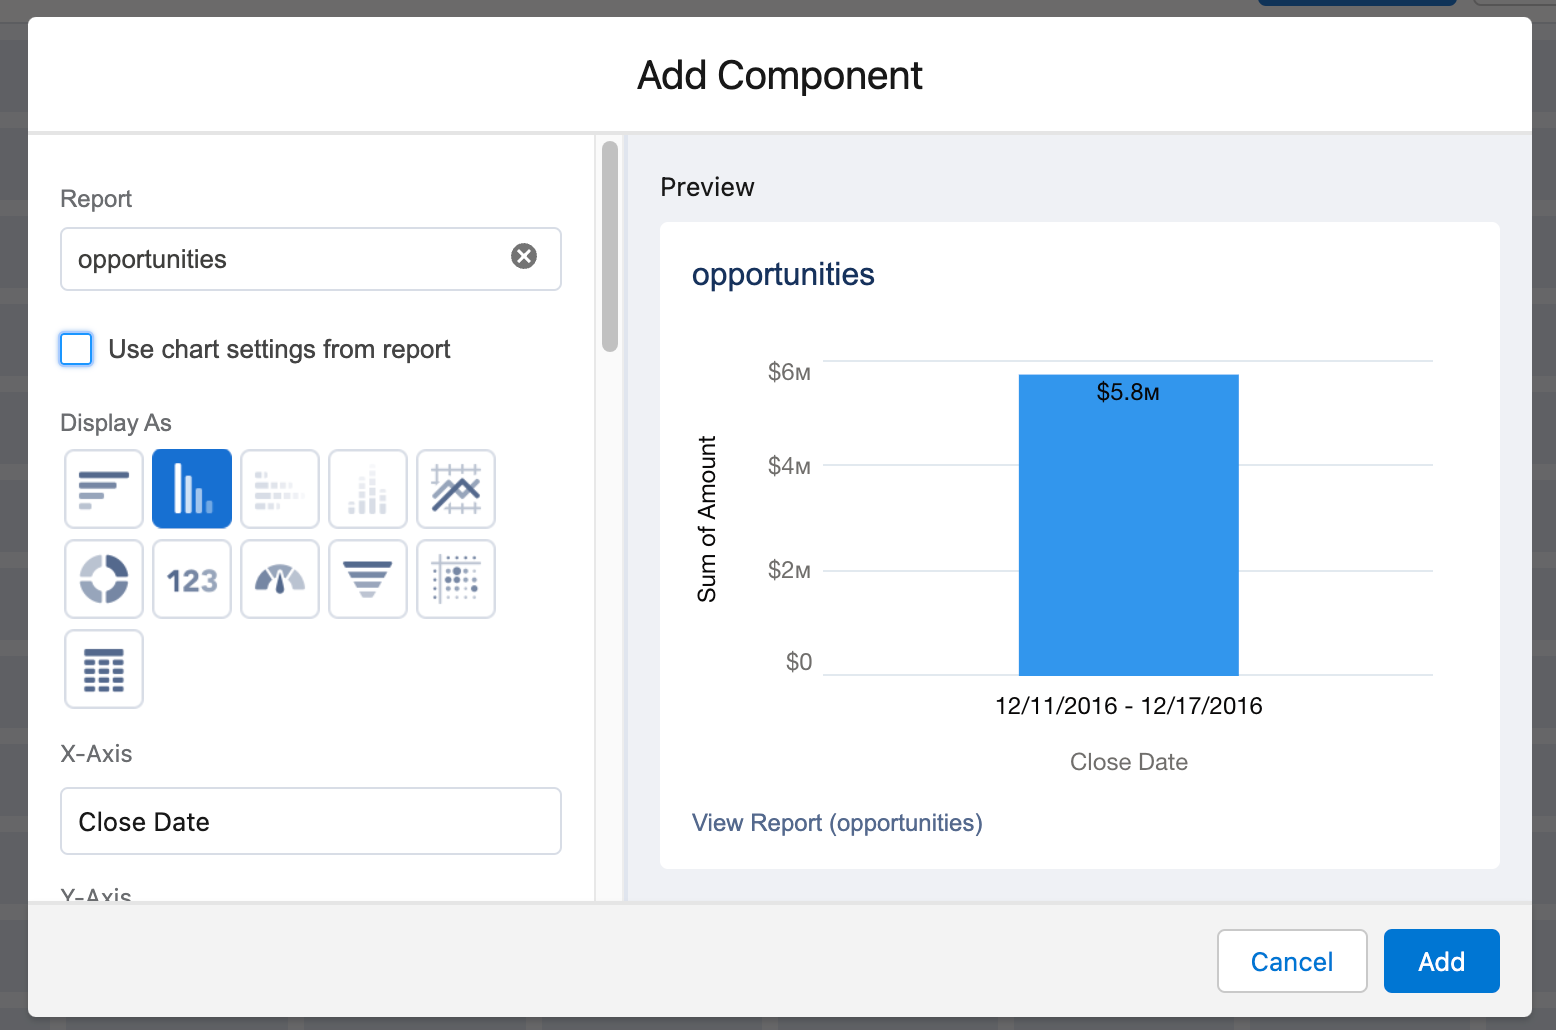Open View Report (opportunities) link
Viewport: 1556px width, 1030px height.
(x=837, y=823)
